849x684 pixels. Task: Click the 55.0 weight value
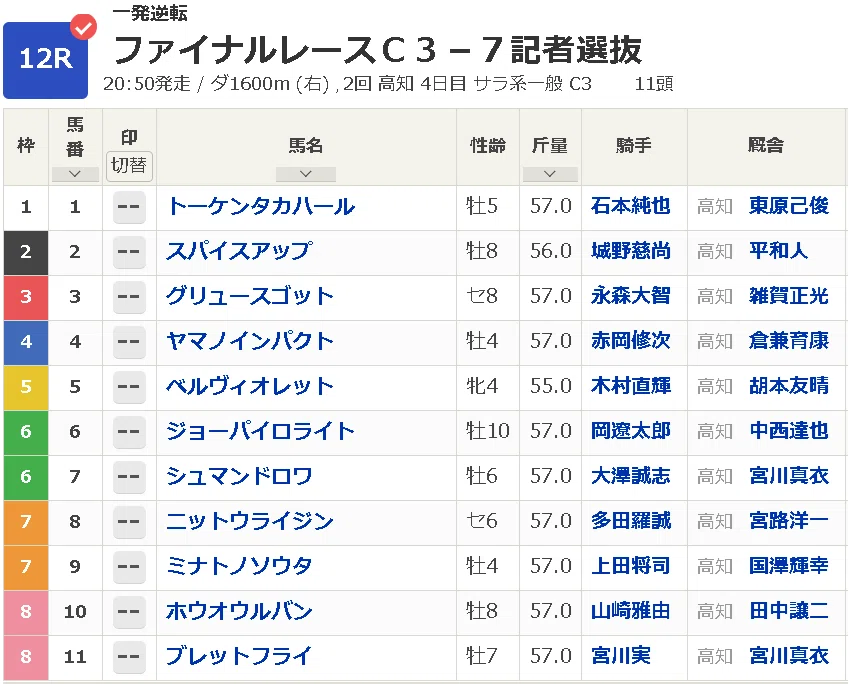(551, 386)
